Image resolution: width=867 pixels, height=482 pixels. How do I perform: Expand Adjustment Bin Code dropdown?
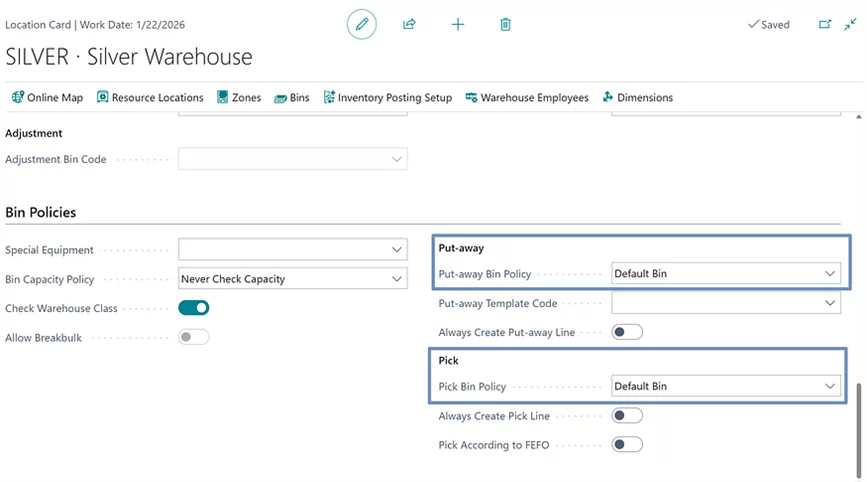click(x=396, y=159)
